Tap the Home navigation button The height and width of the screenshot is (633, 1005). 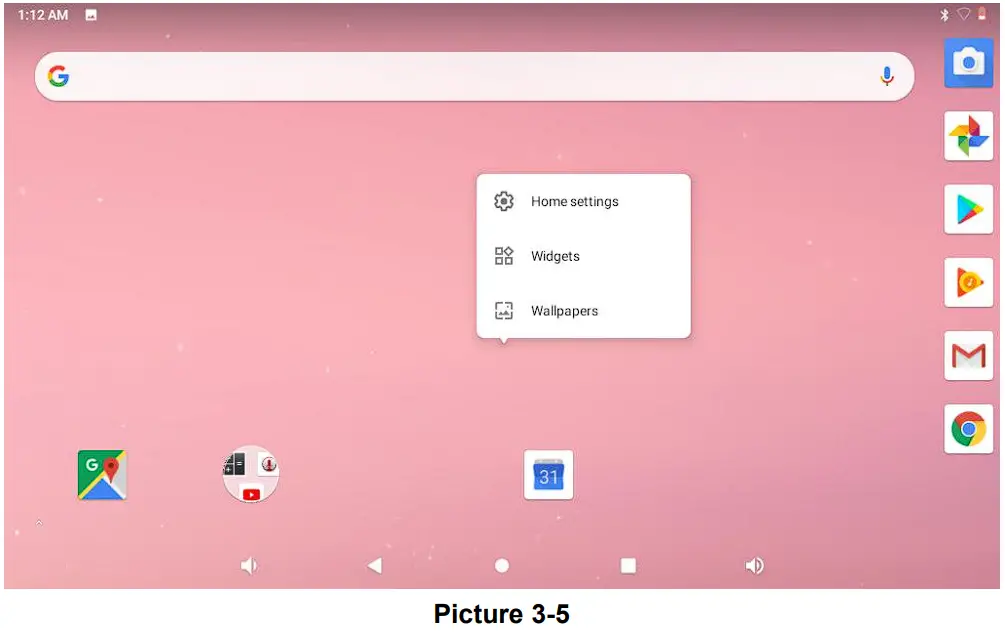tap(502, 566)
